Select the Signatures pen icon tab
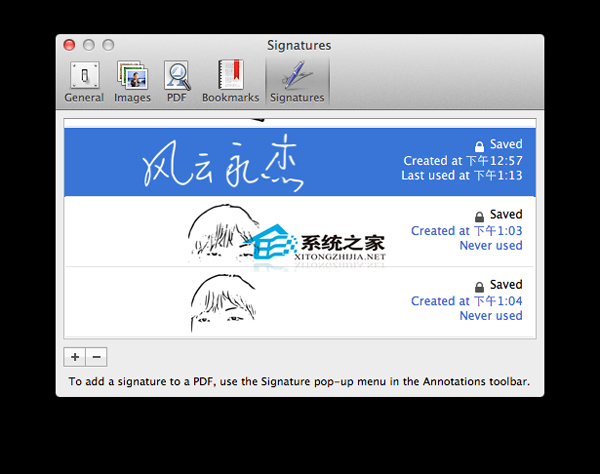 coord(297,82)
